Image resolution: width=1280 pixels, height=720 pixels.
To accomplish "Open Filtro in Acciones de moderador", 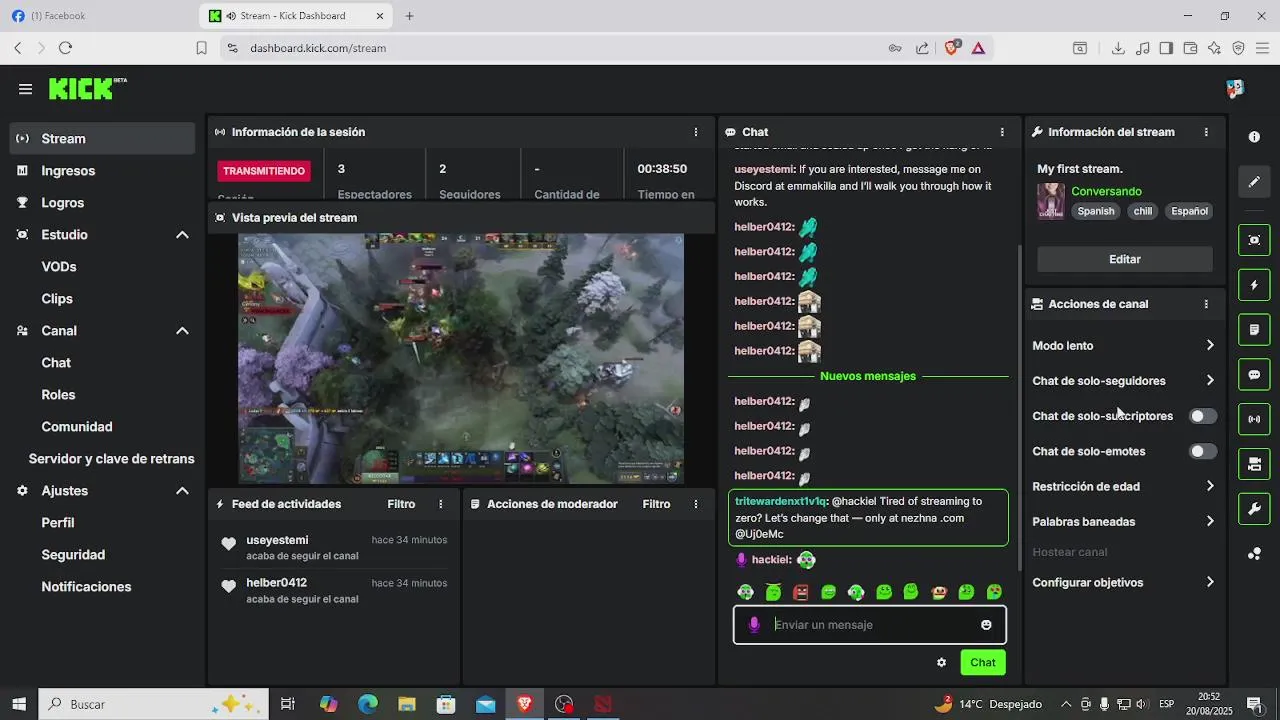I will [656, 504].
